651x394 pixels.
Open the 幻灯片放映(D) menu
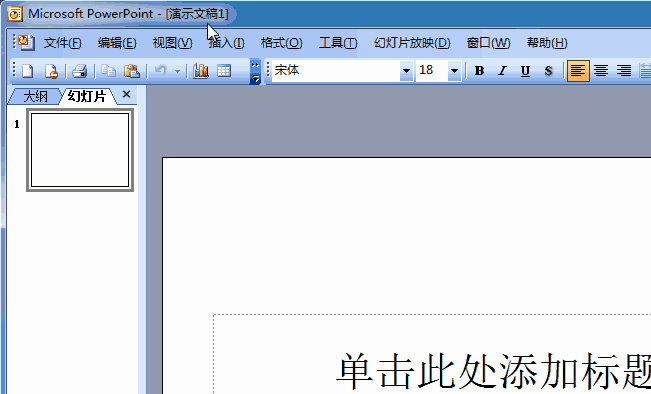pos(412,43)
